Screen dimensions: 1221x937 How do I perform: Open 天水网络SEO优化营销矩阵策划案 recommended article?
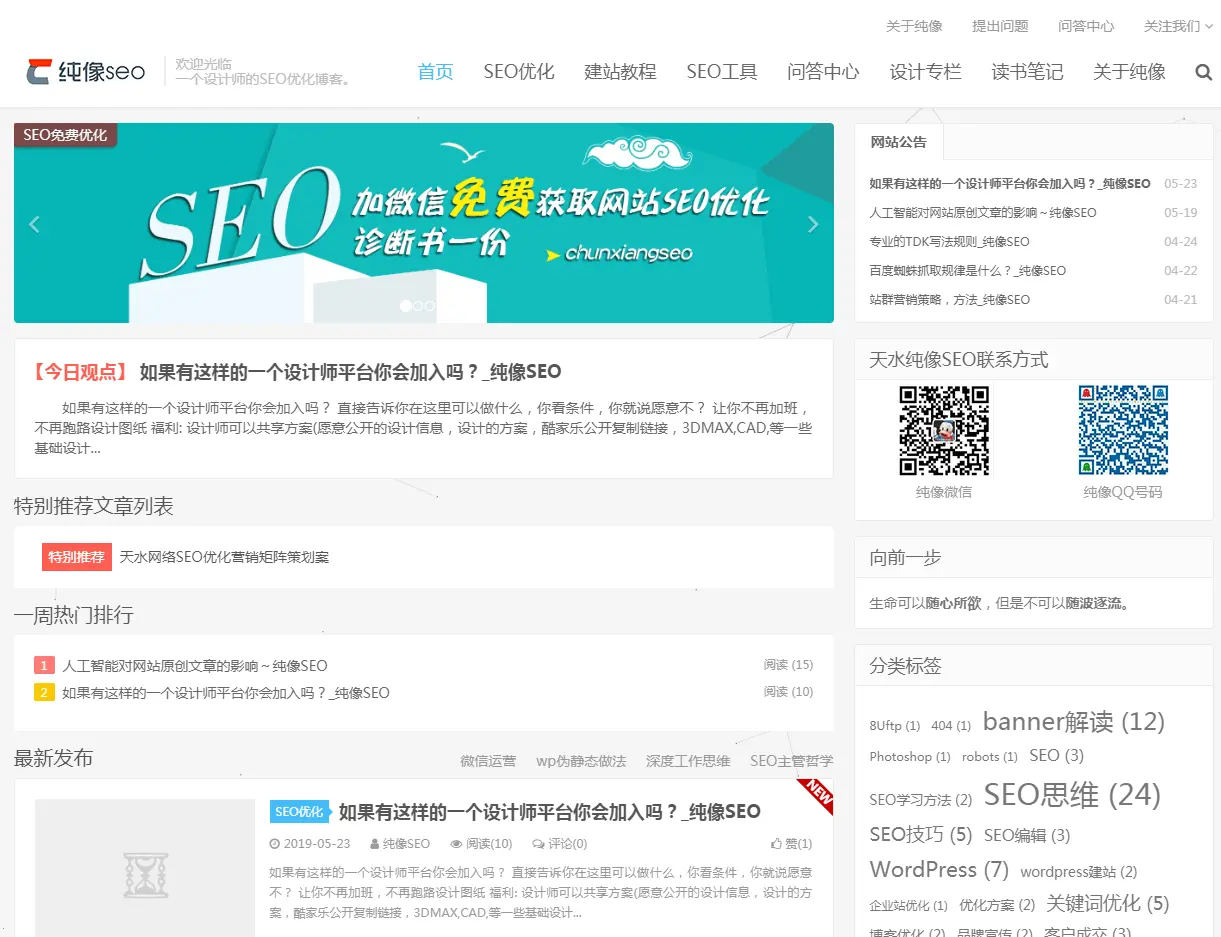coord(224,557)
